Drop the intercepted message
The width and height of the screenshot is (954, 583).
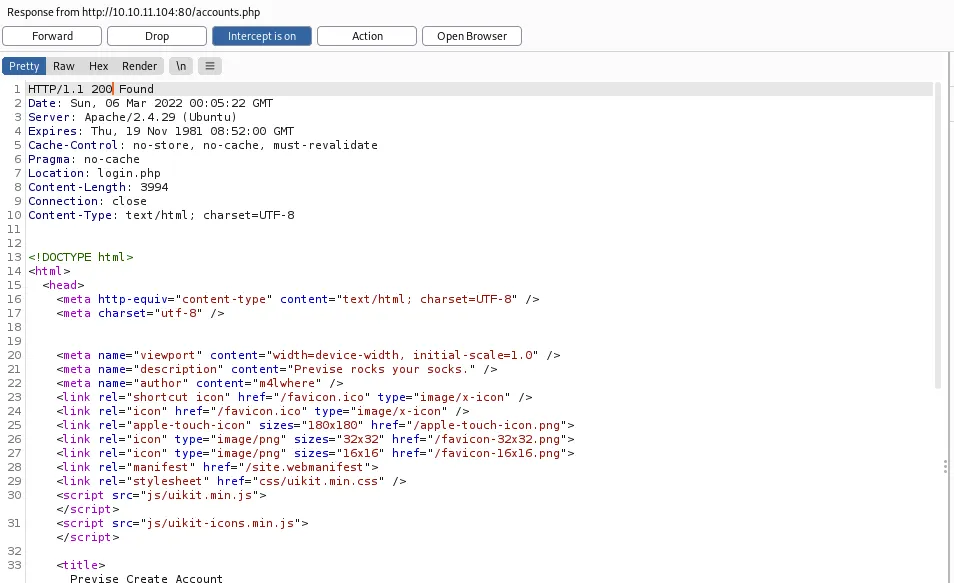156,35
